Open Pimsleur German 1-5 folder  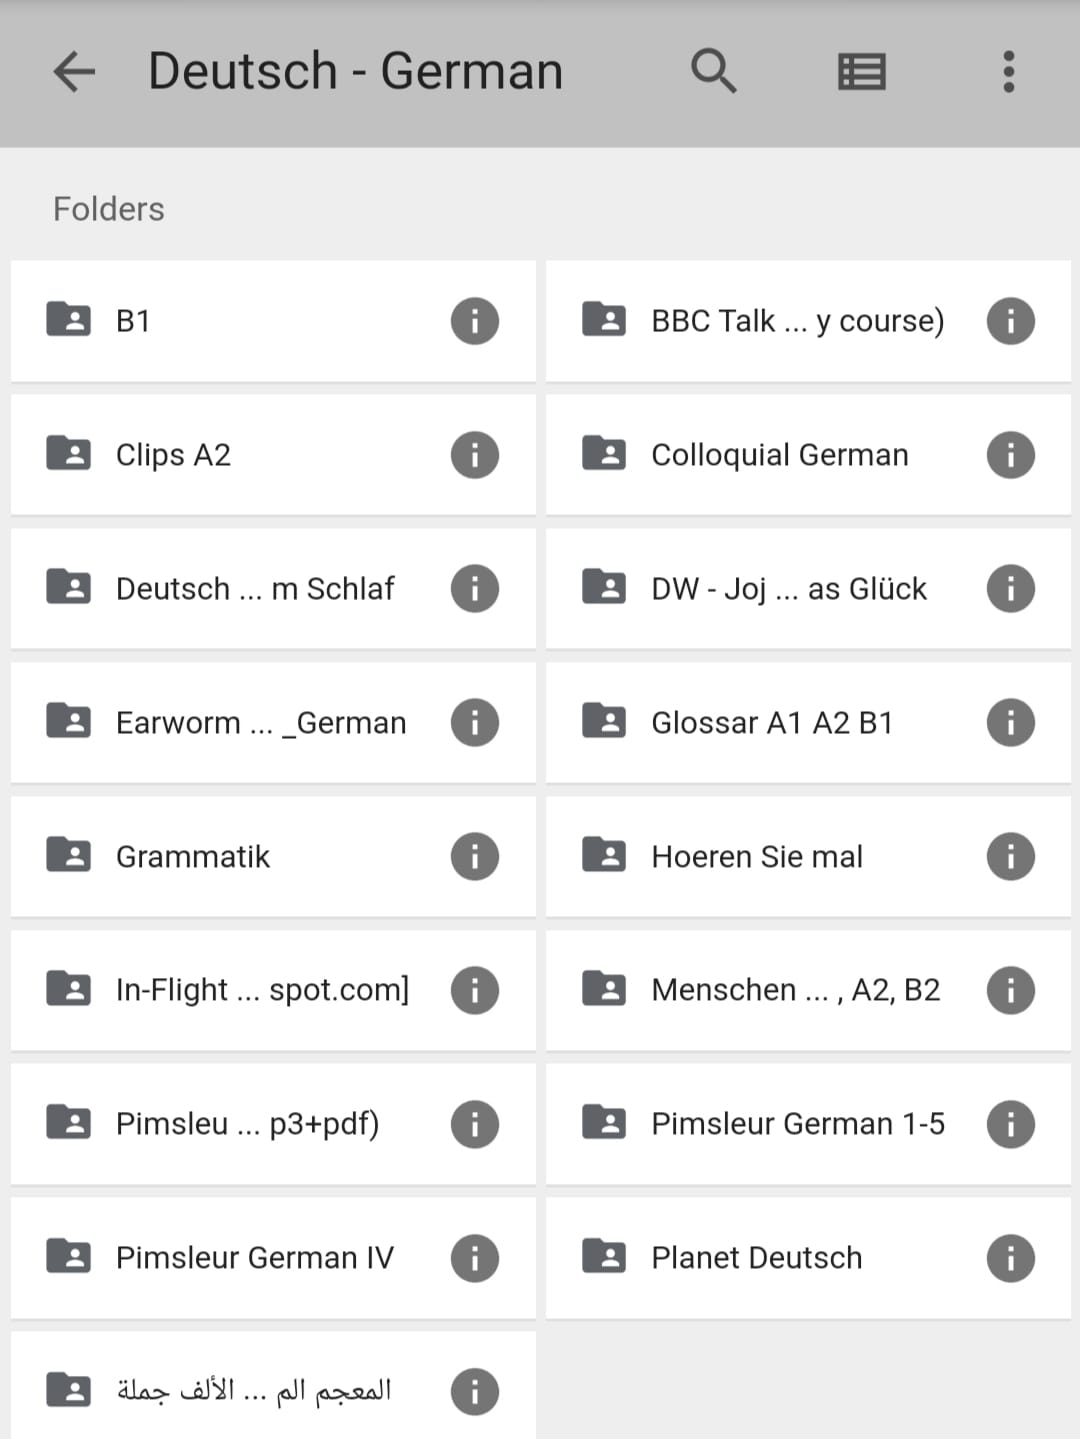808,1124
